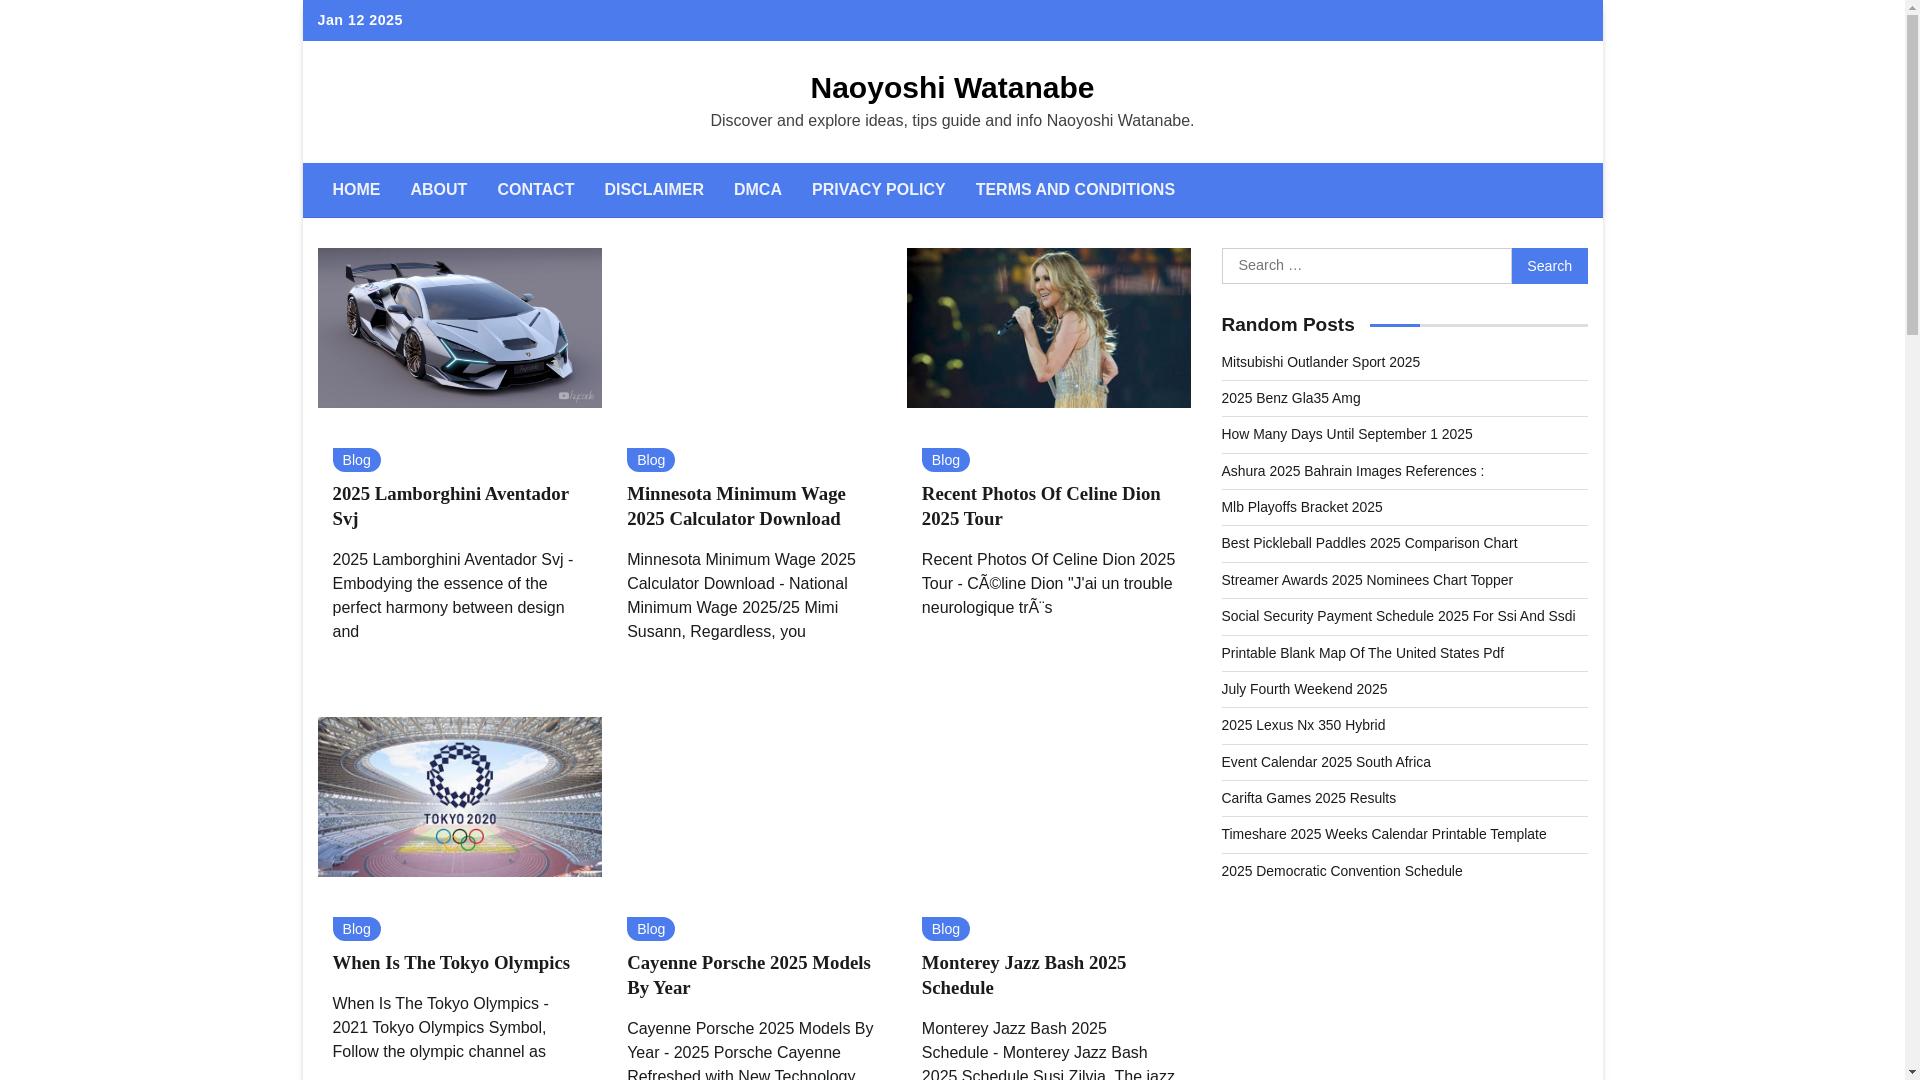Click Blog tag above Lamborghini Aventador post
Image resolution: width=1920 pixels, height=1080 pixels.
(356, 460)
